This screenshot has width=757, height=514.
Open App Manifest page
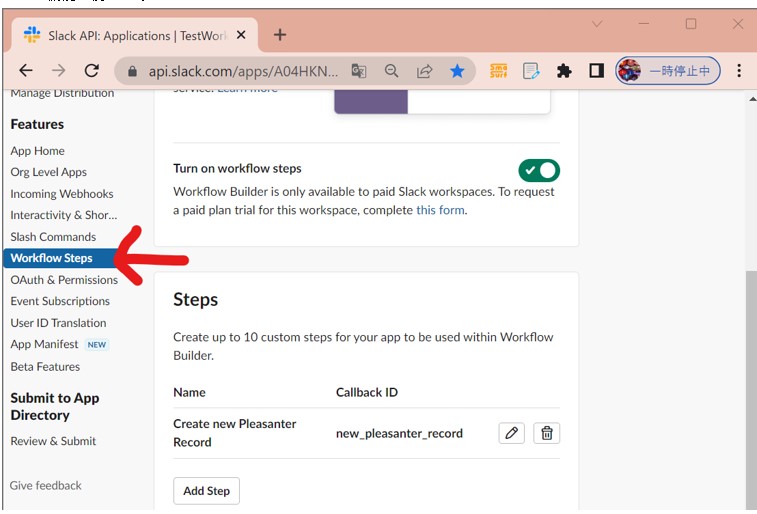(44, 344)
